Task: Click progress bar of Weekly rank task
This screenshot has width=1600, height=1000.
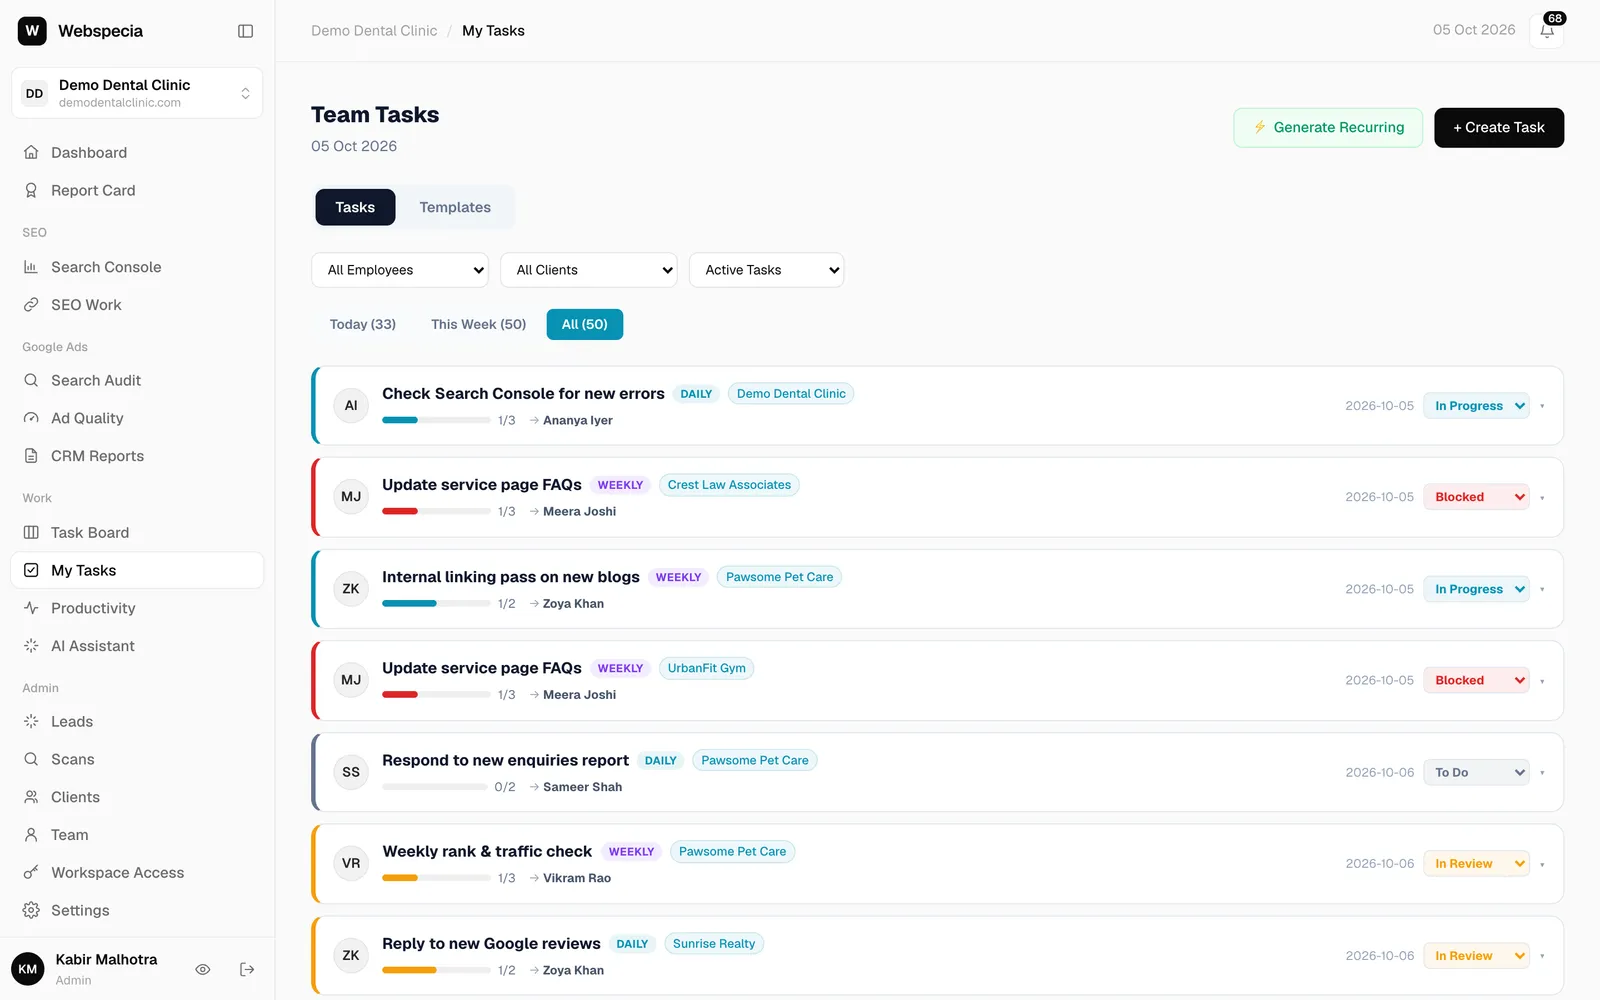Action: pyautogui.click(x=436, y=878)
